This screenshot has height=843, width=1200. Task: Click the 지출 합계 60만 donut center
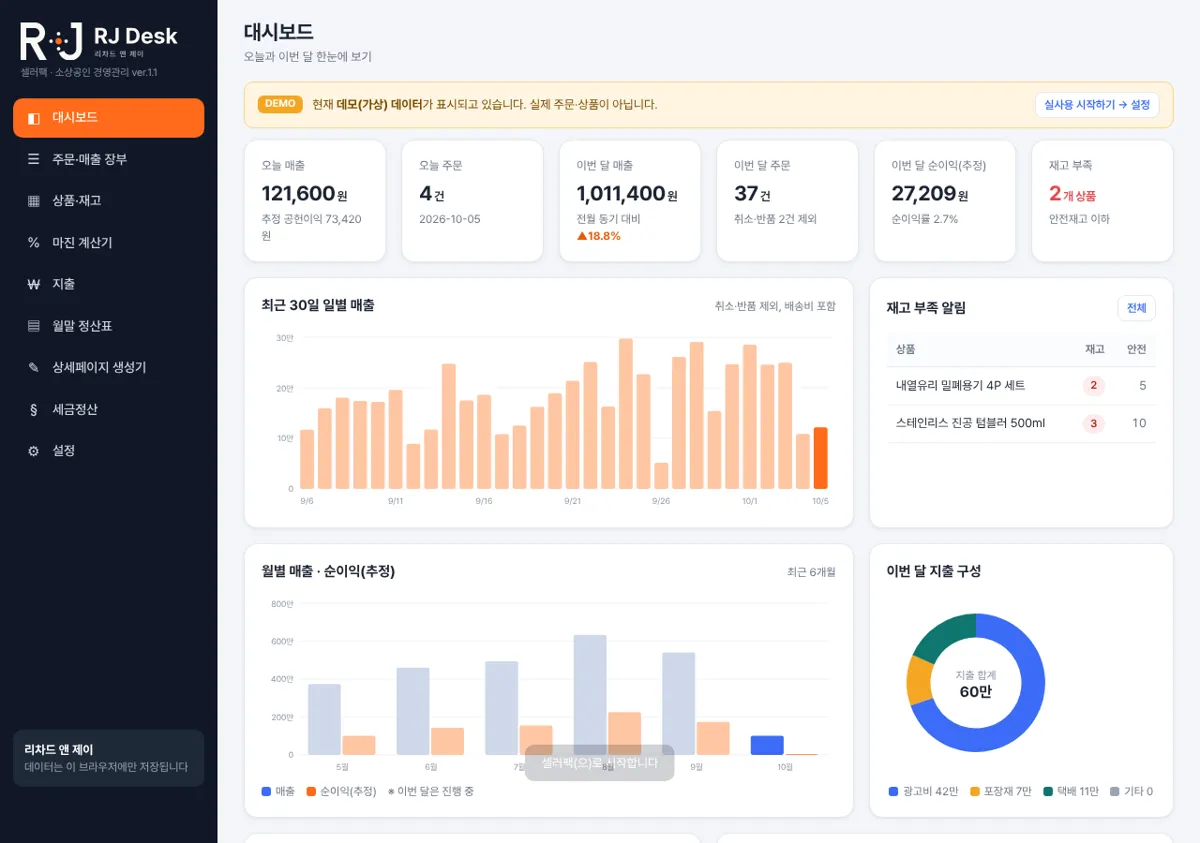pos(976,684)
